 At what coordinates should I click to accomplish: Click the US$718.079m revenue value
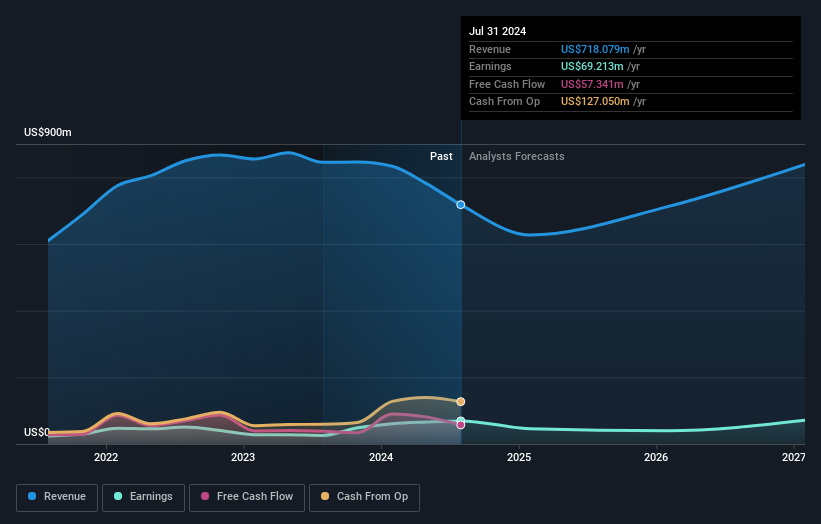point(595,49)
